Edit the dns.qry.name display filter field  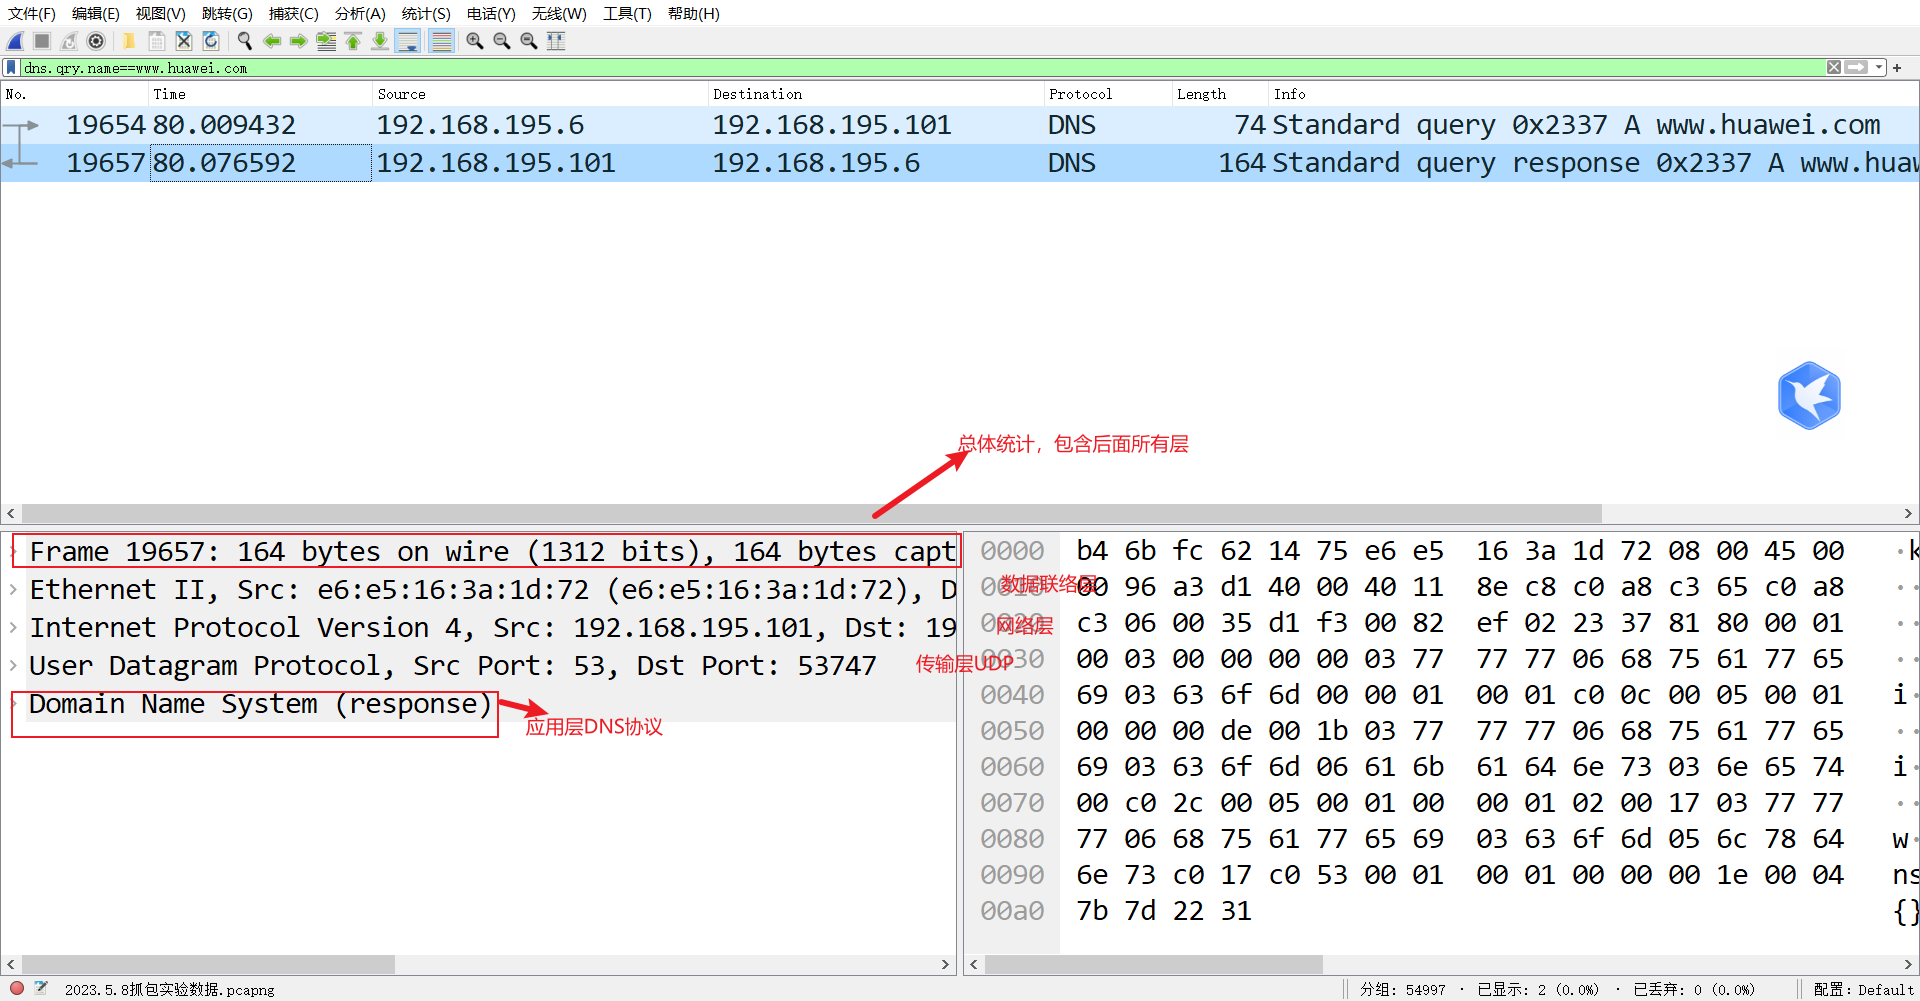[920, 68]
